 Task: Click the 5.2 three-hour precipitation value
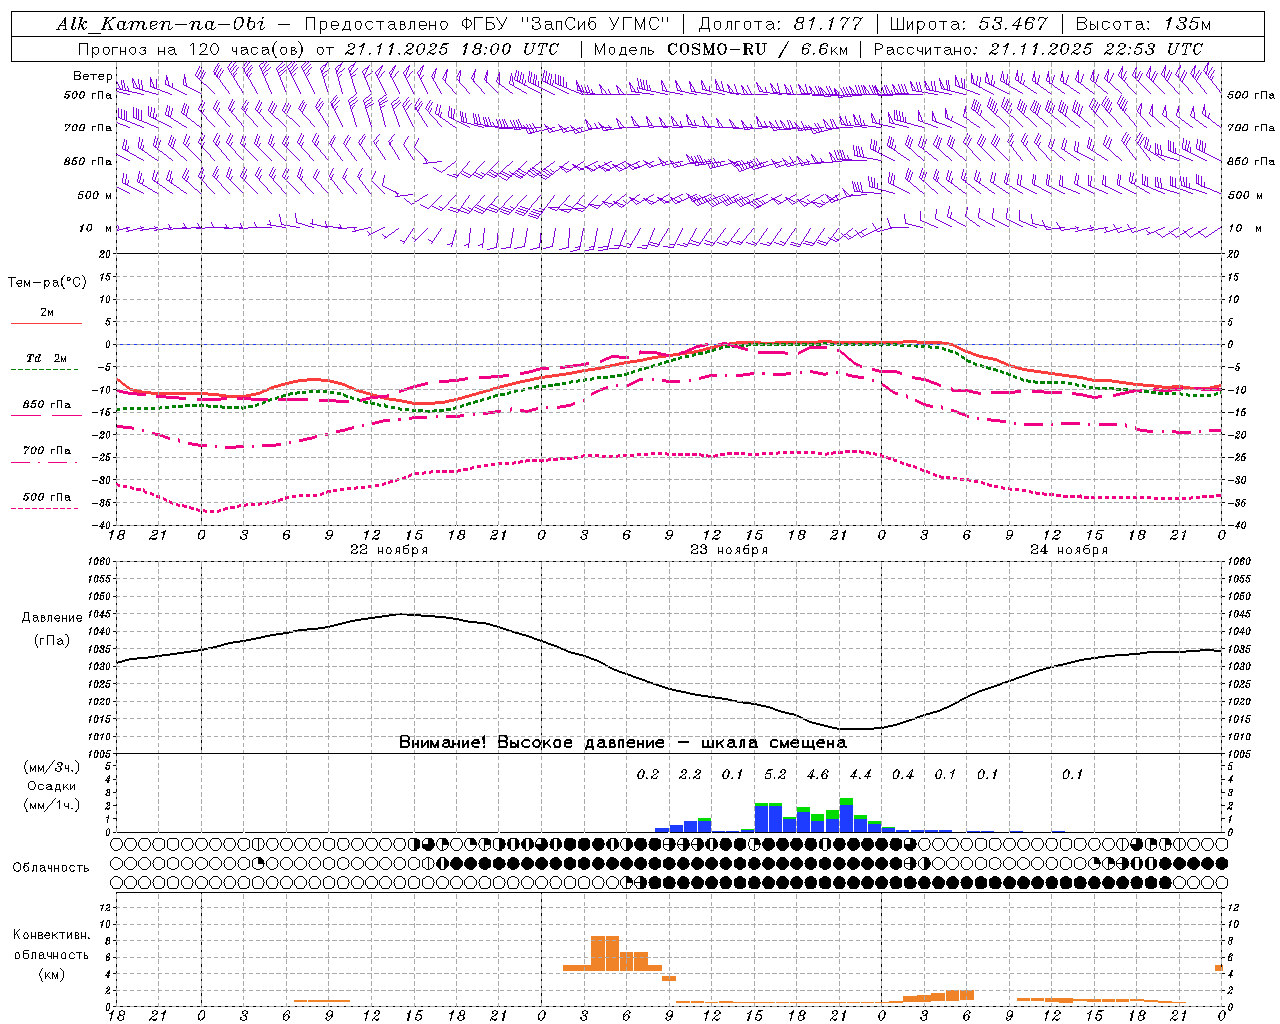pyautogui.click(x=775, y=774)
